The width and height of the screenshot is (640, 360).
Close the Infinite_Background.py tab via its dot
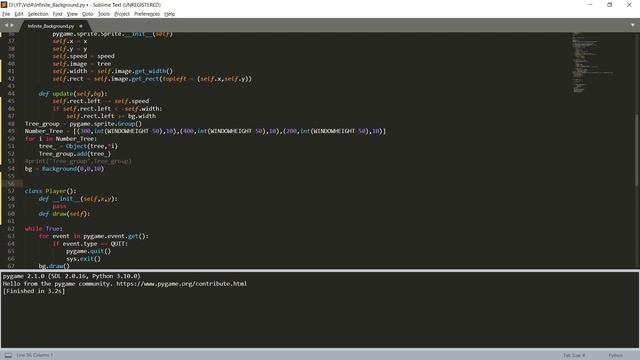pos(80,26)
